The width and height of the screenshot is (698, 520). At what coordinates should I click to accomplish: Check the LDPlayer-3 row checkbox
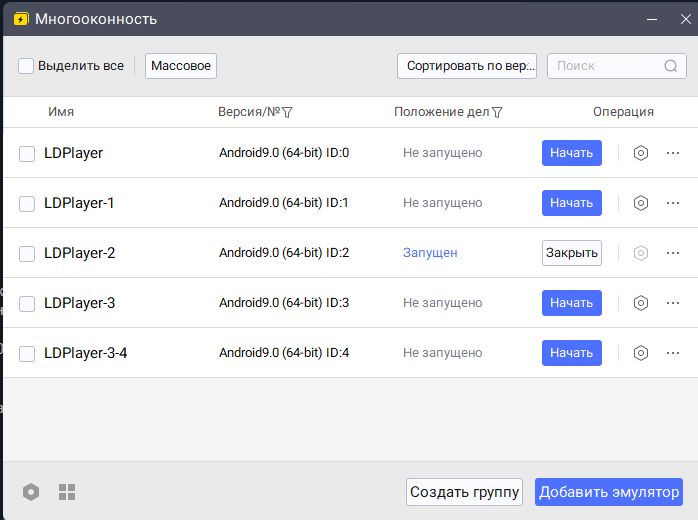(x=27, y=304)
